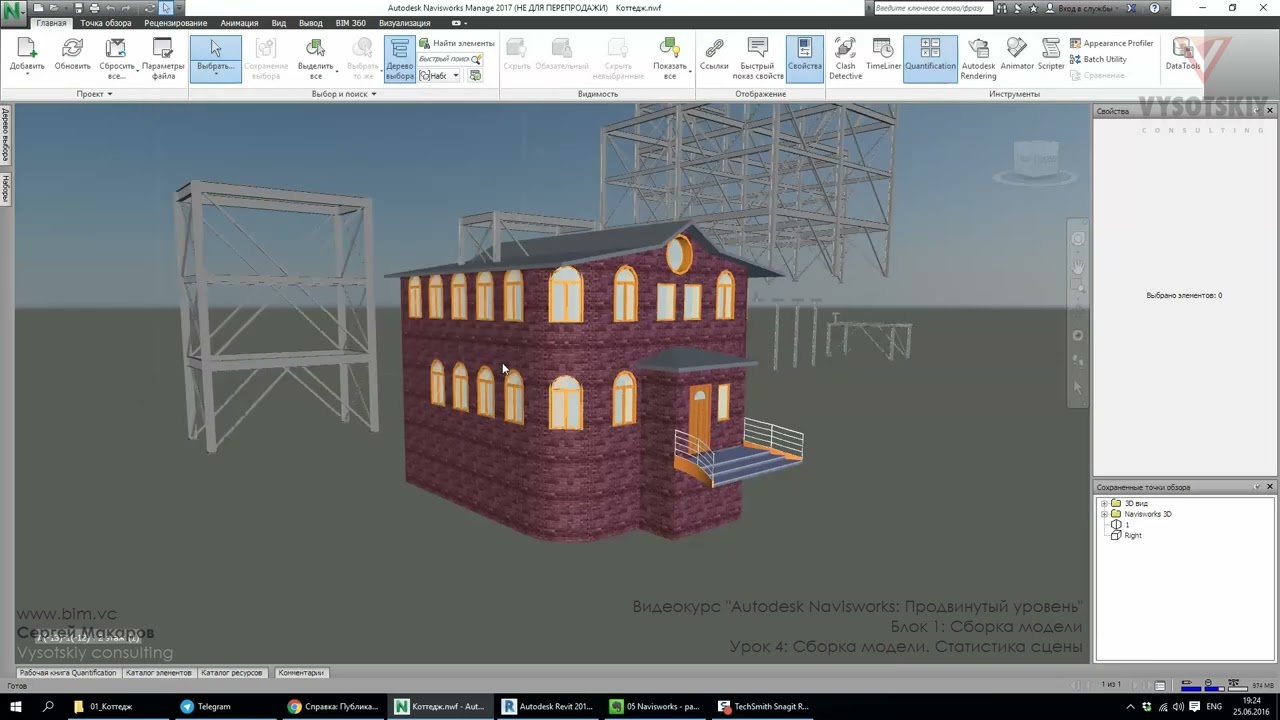Switch to Autodesk Revit in taskbar

(548, 706)
